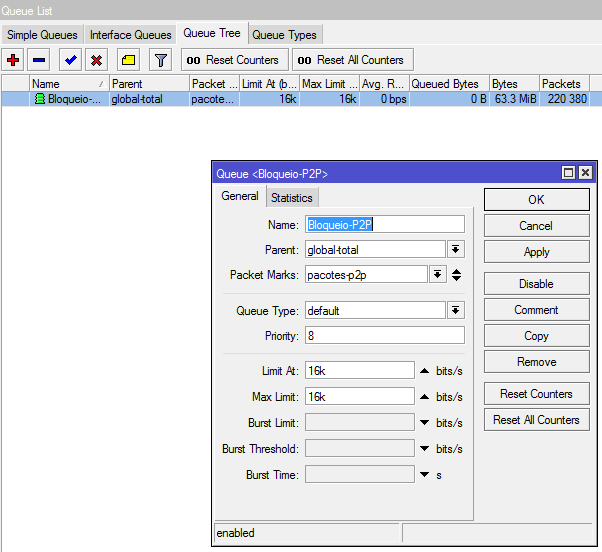Click the Priority input field
The width and height of the screenshot is (602, 552).
click(385, 336)
